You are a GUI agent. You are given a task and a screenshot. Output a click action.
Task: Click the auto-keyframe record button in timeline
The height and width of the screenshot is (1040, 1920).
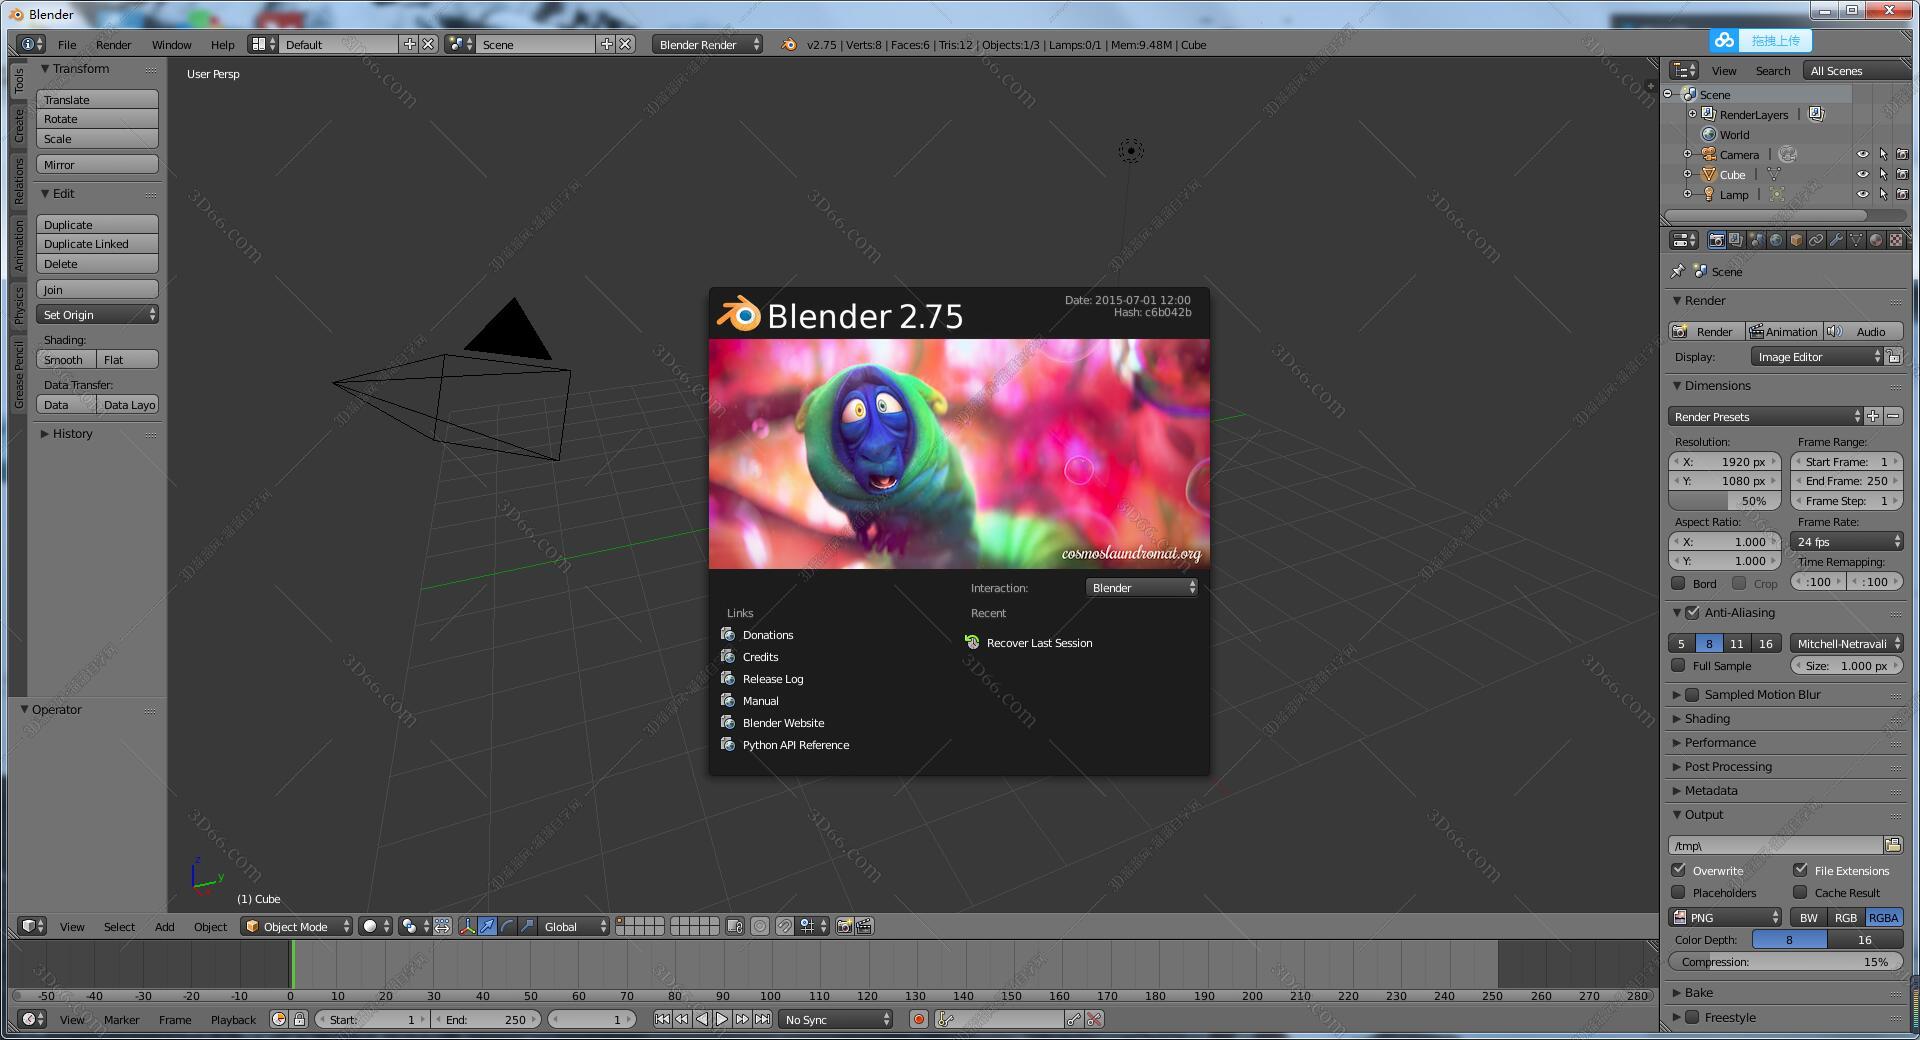click(x=918, y=1019)
